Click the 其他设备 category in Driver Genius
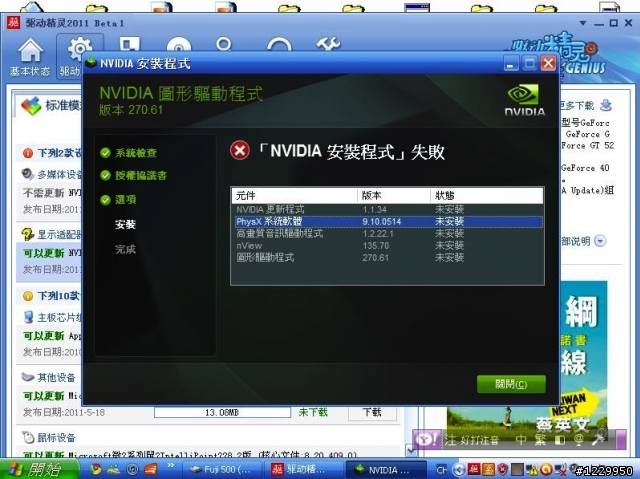This screenshot has width=640, height=479. pos(56,377)
